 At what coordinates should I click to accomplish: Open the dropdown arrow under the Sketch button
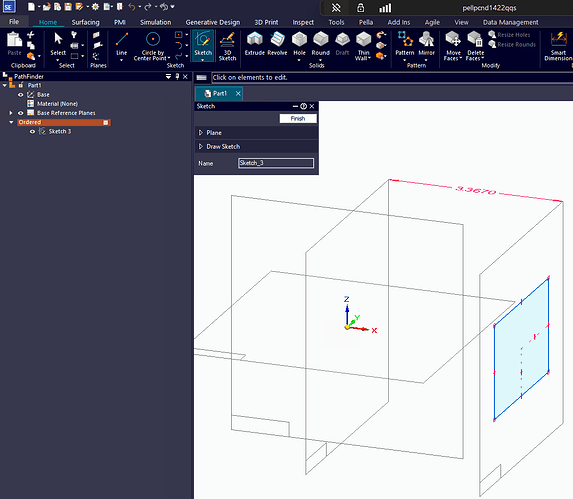(203, 60)
